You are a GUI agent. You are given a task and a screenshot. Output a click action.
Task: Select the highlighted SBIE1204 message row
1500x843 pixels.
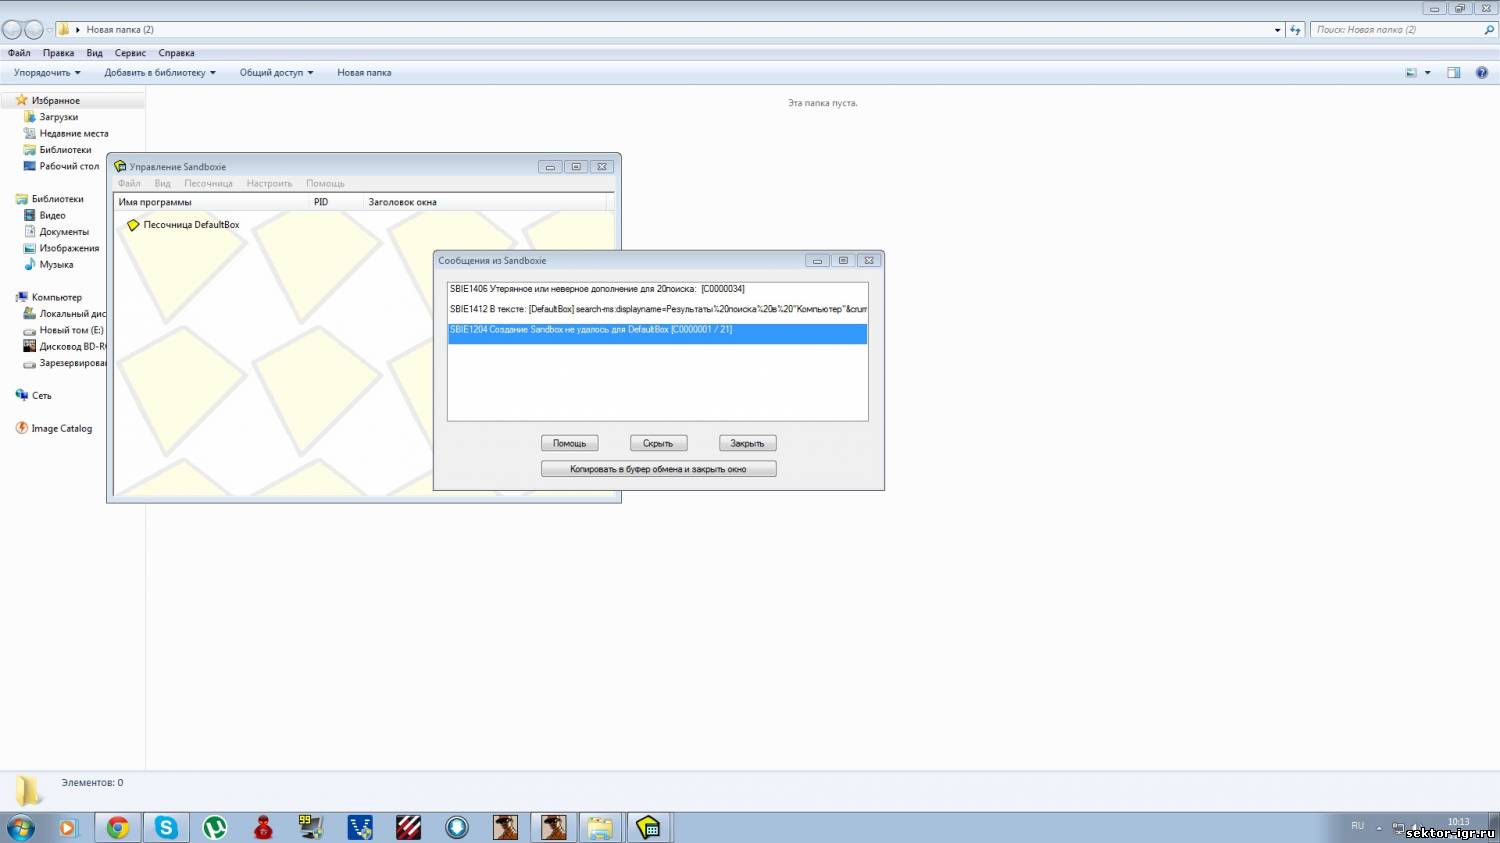(x=657, y=334)
